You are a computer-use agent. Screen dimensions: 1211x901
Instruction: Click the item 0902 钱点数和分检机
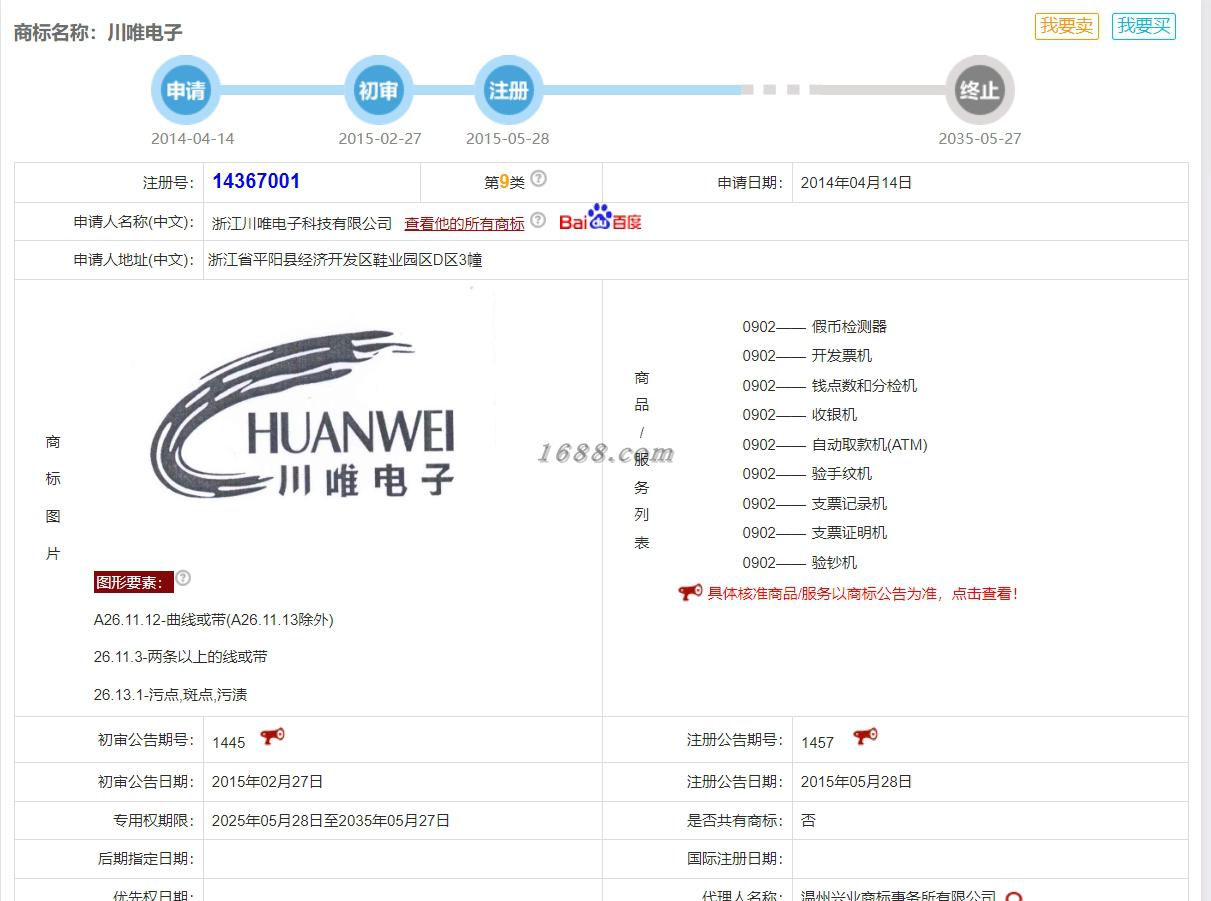(x=829, y=385)
